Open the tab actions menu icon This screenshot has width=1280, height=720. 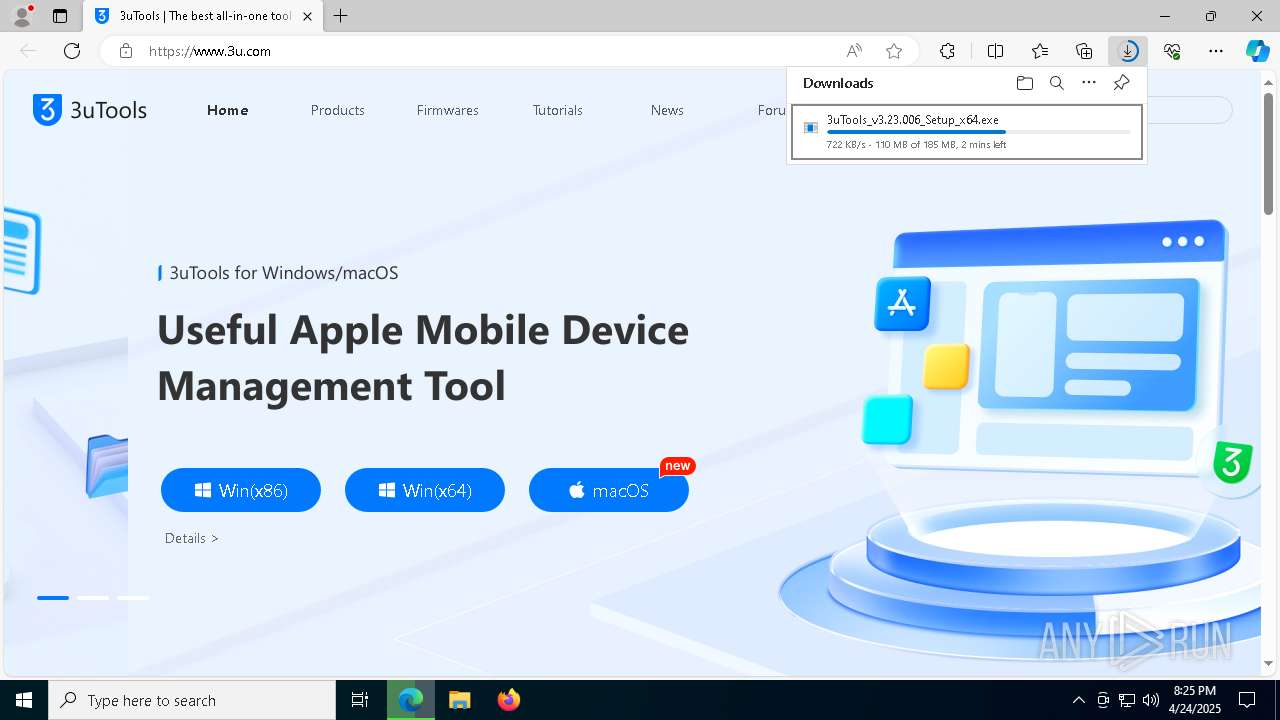(60, 16)
